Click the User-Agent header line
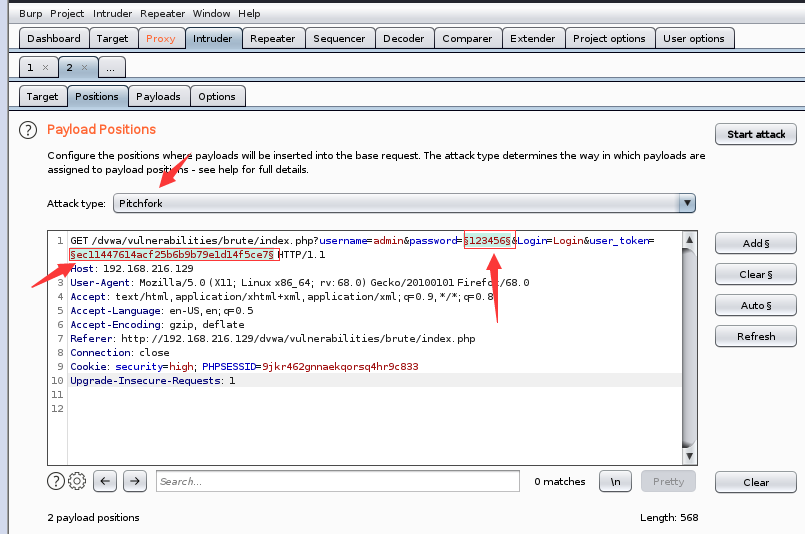805x534 pixels. click(x=300, y=282)
